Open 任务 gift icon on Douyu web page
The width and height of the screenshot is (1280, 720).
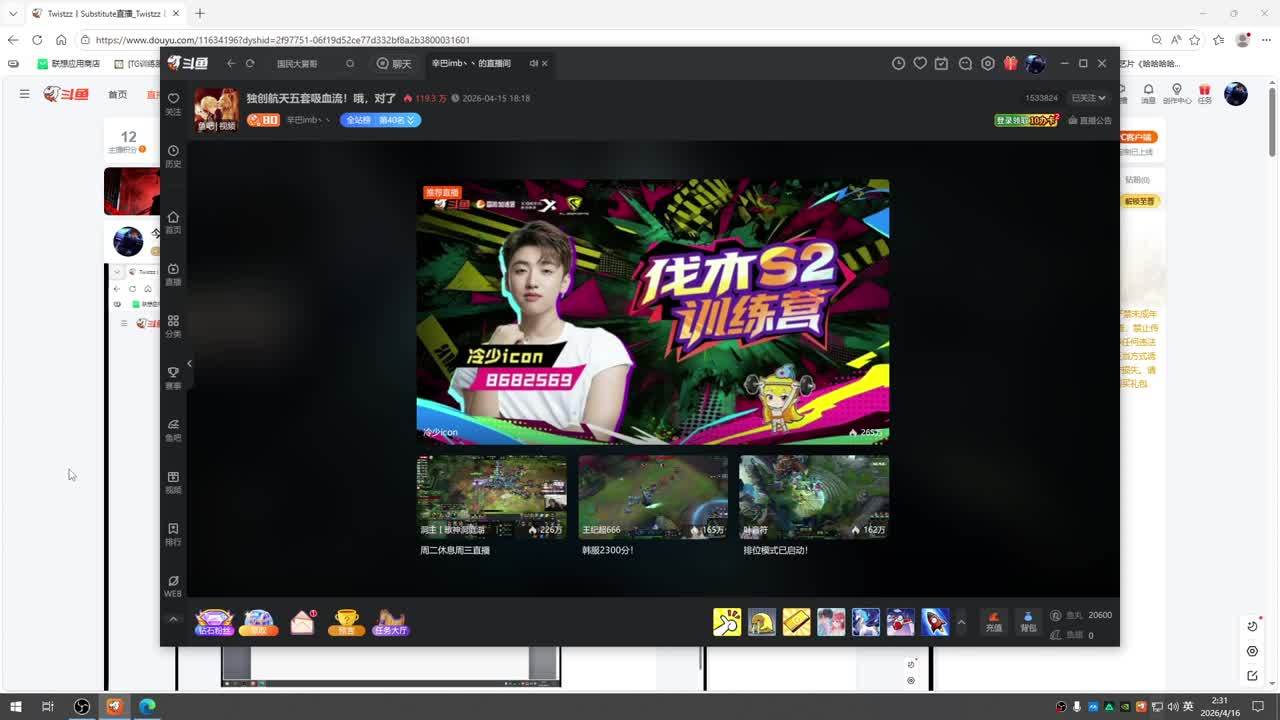[1204, 93]
